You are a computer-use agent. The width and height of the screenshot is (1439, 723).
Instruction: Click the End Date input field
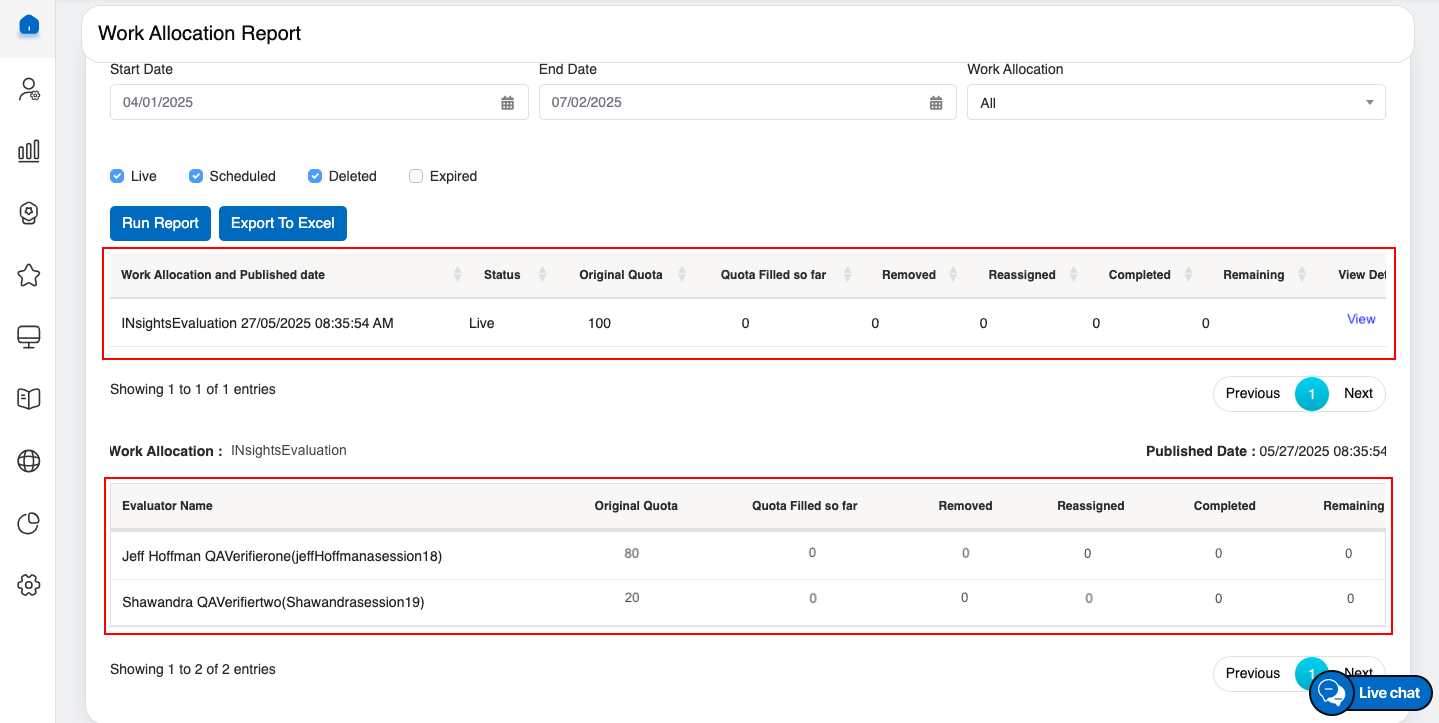730,103
